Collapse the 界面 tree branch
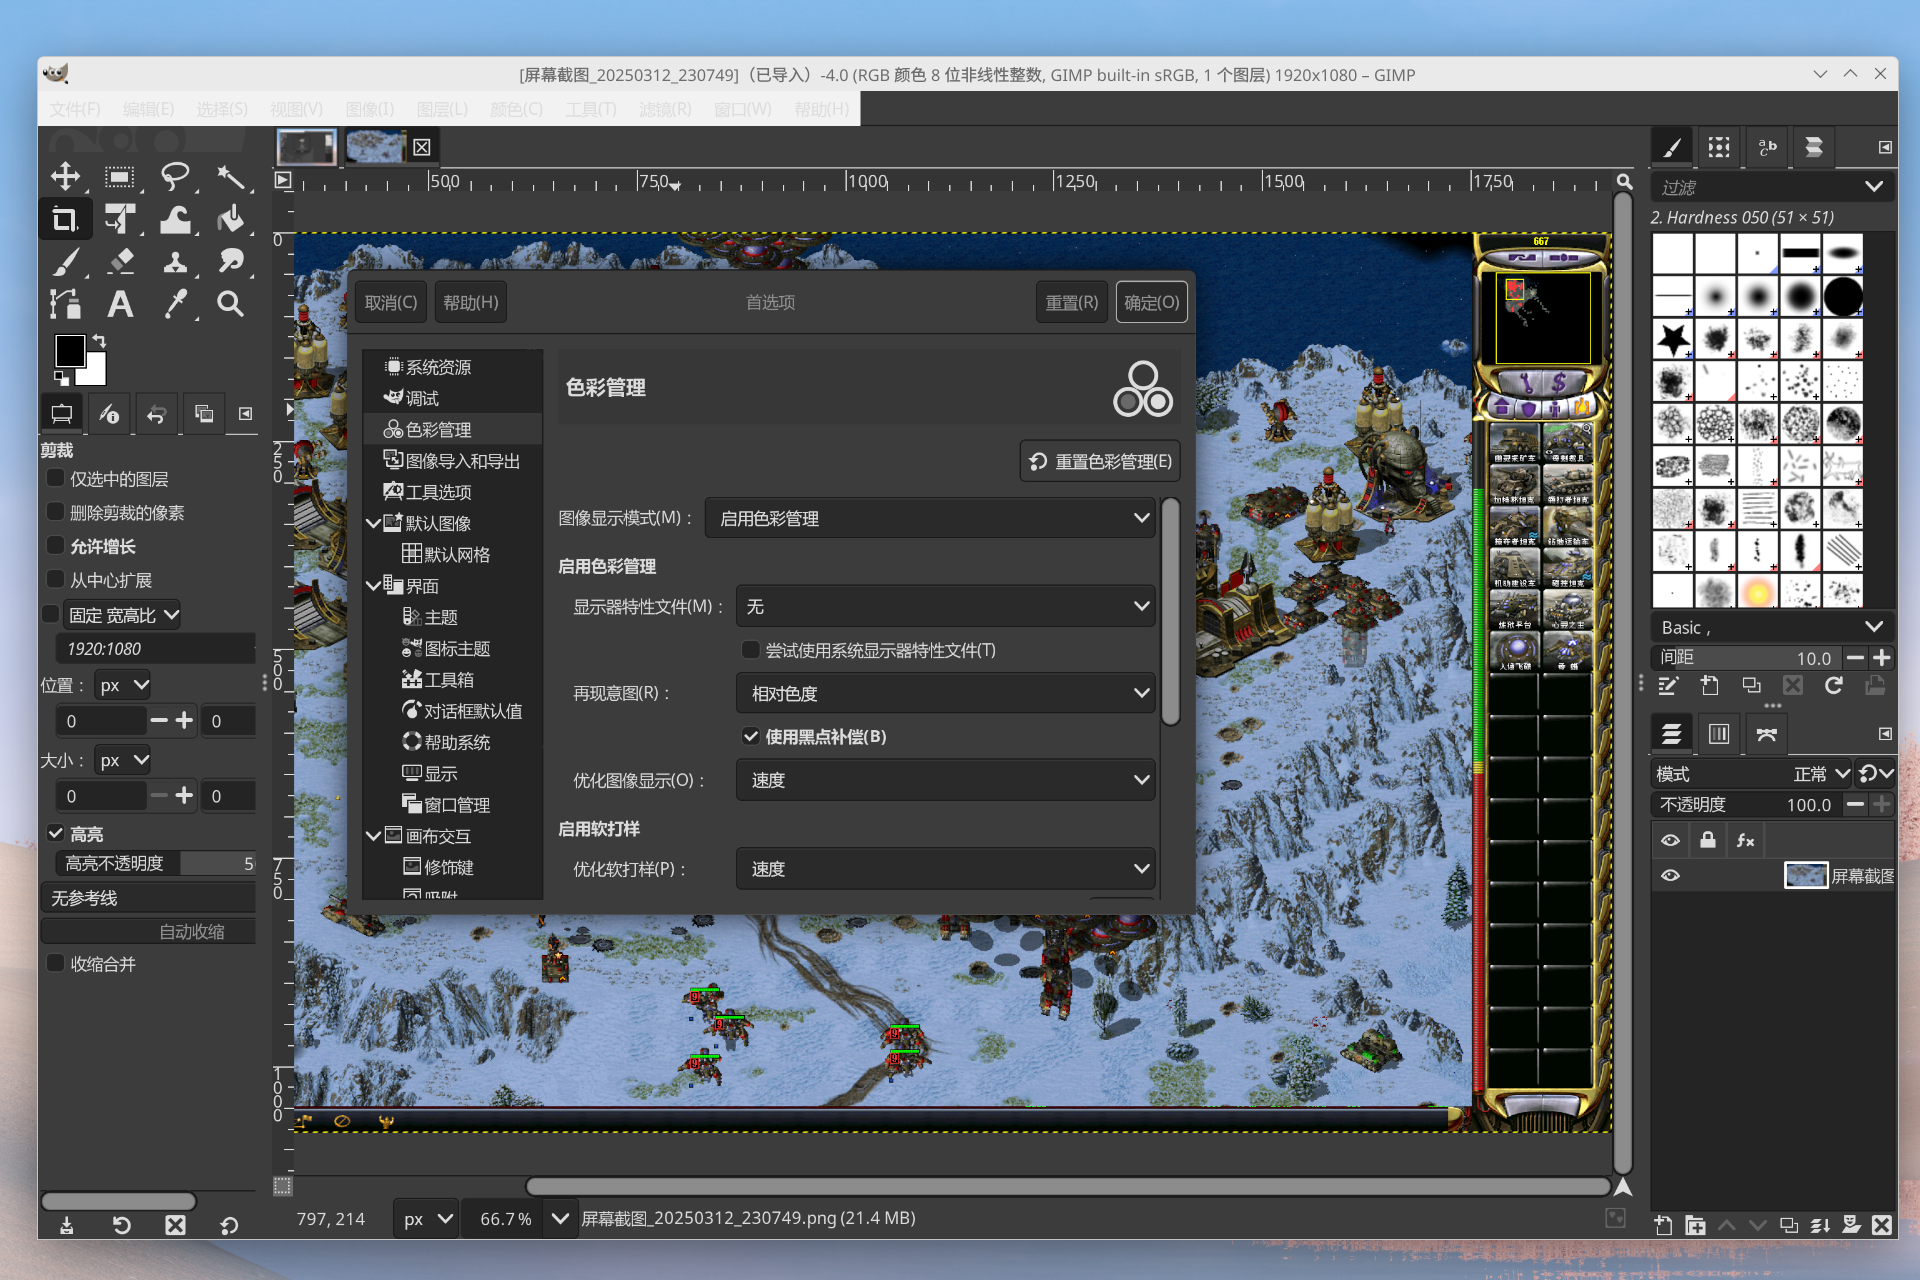1920x1280 pixels. [373, 585]
